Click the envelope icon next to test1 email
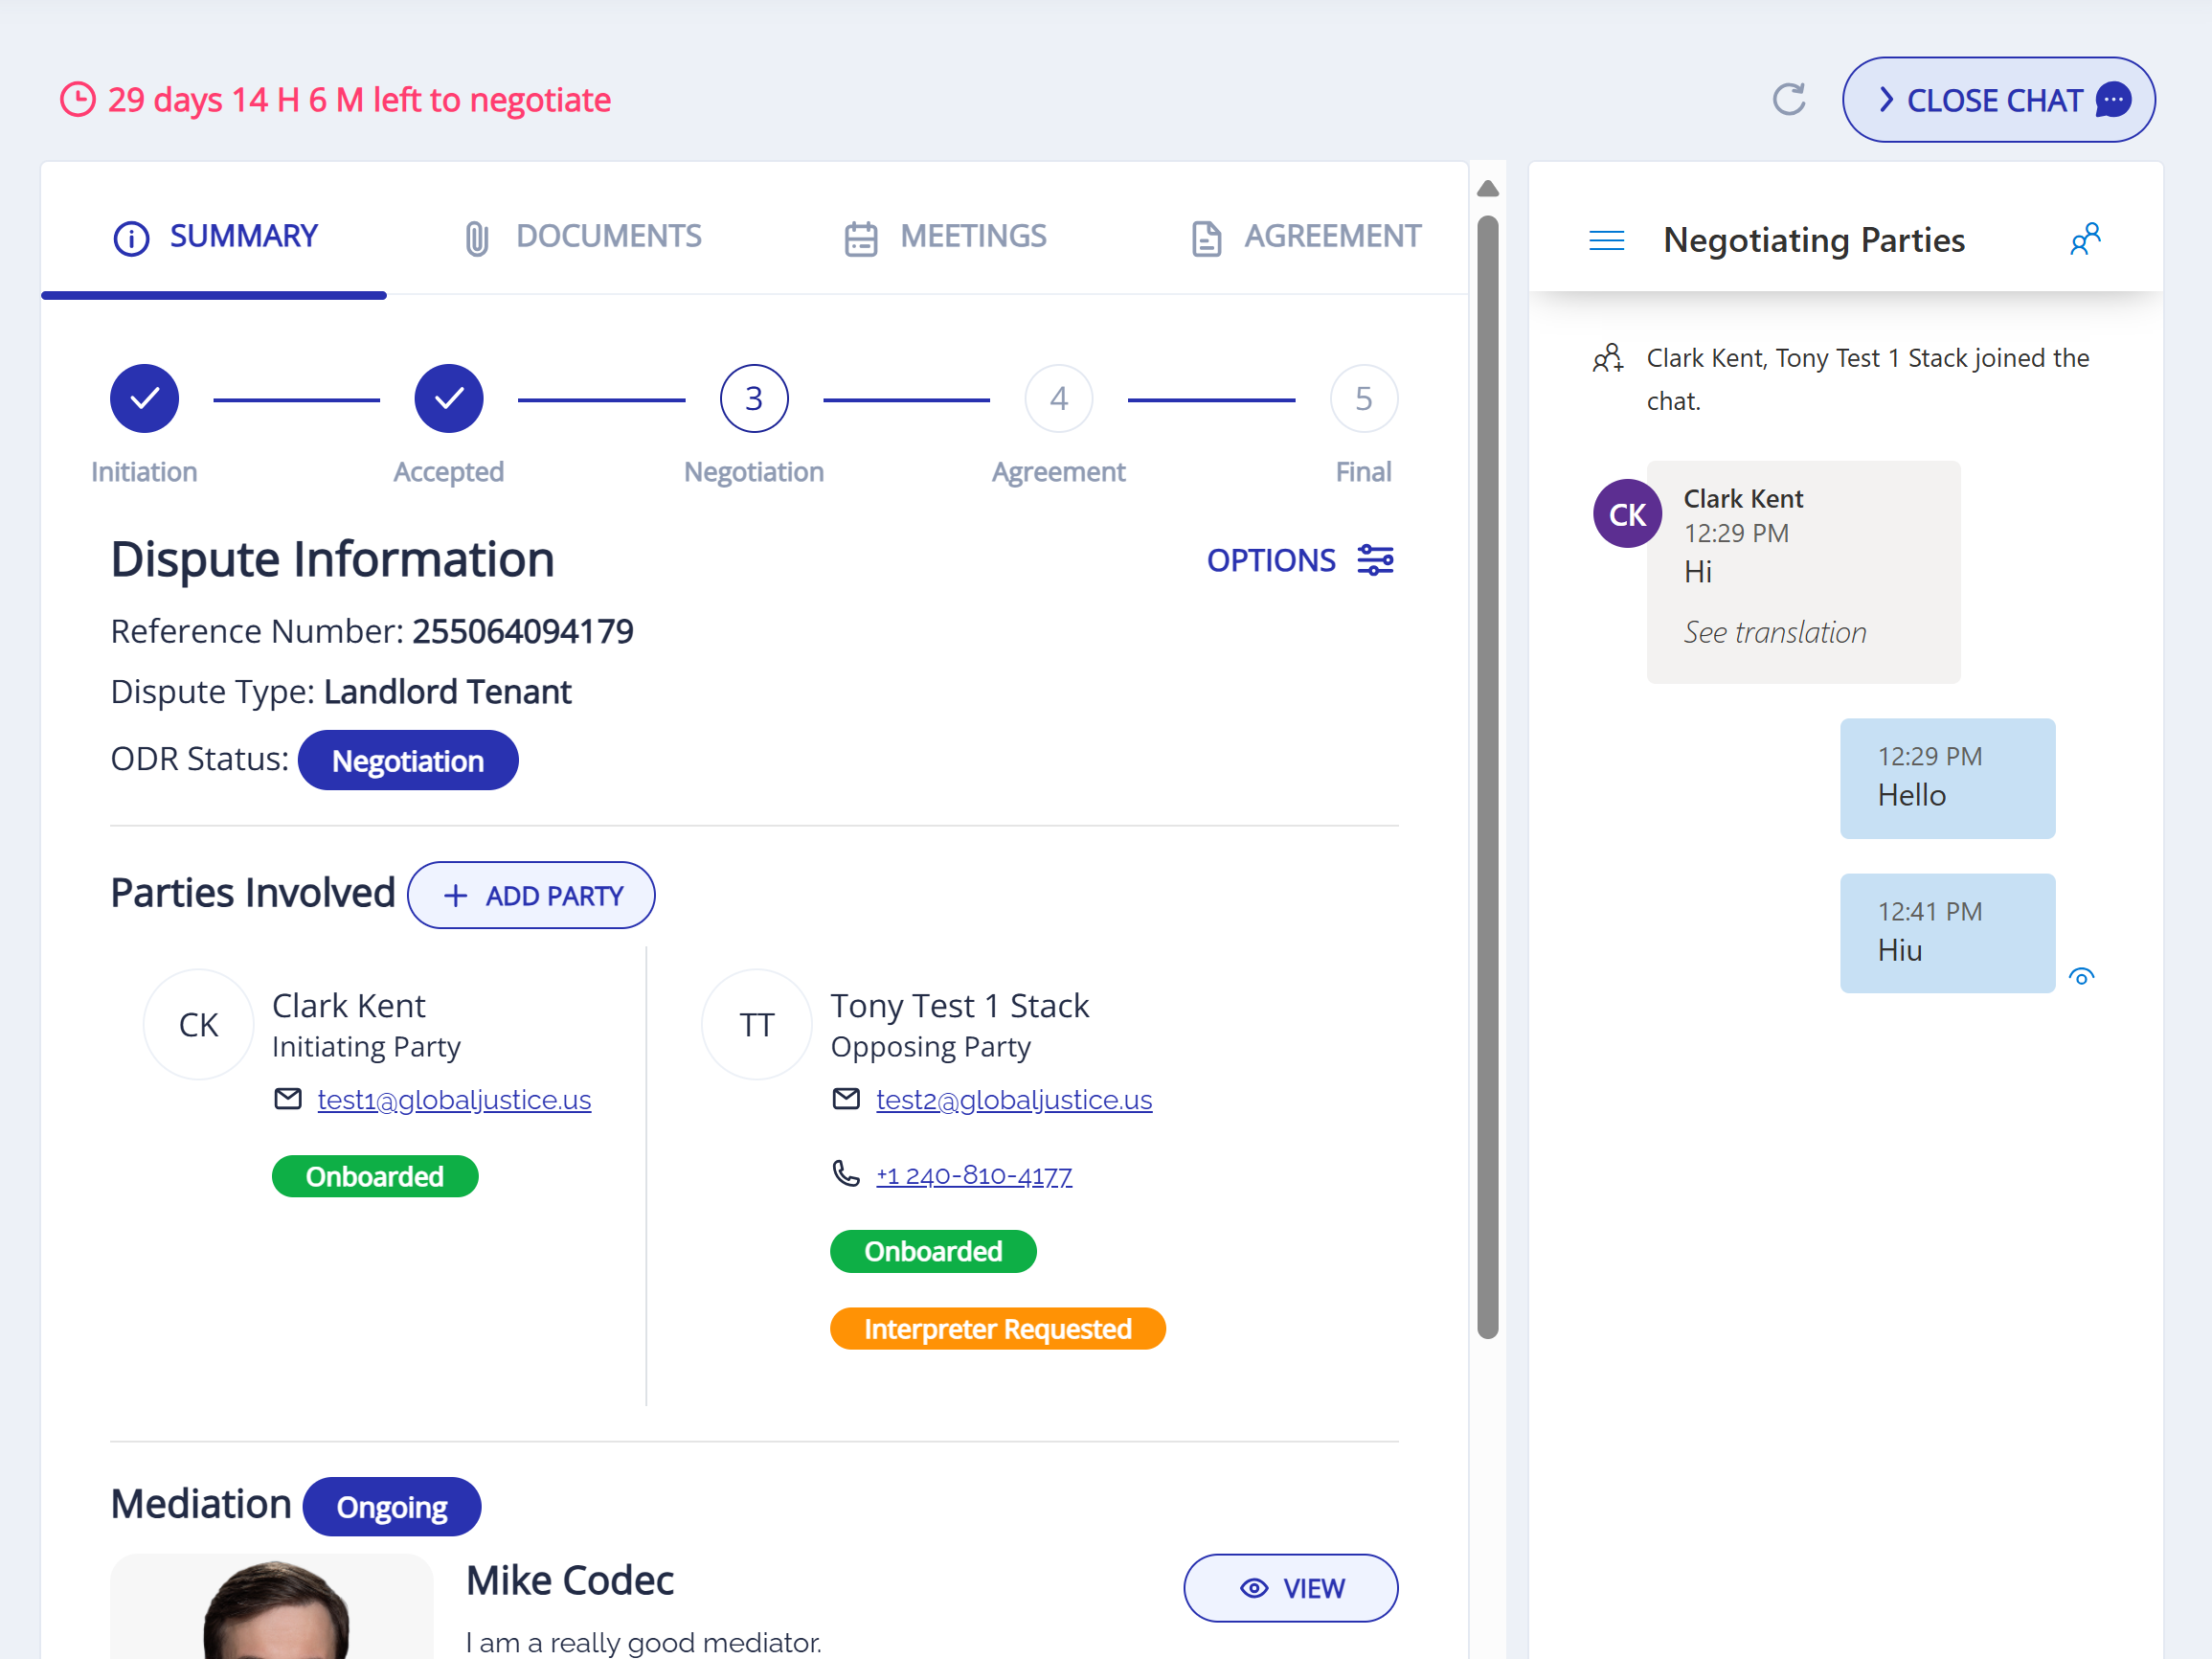2212x1659 pixels. [288, 1099]
